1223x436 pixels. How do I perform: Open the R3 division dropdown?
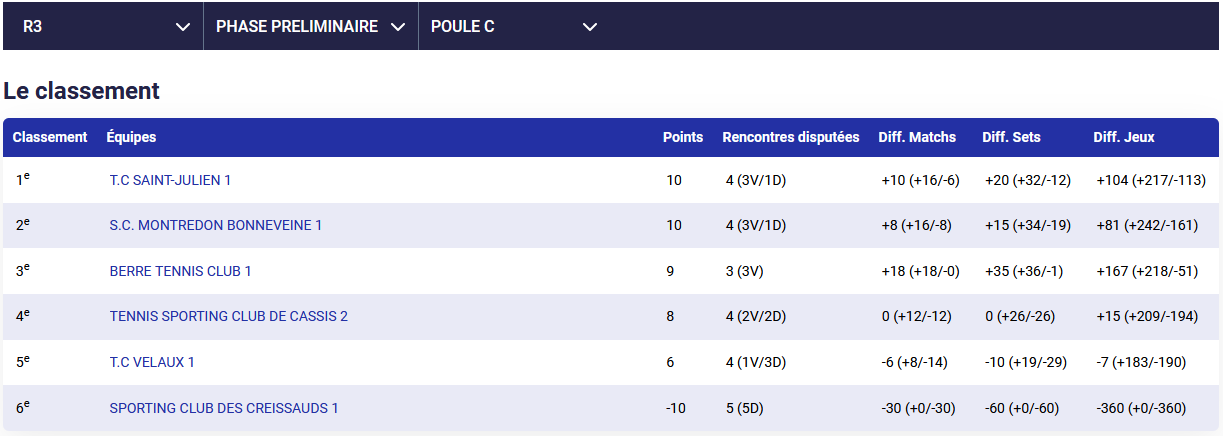tap(103, 27)
